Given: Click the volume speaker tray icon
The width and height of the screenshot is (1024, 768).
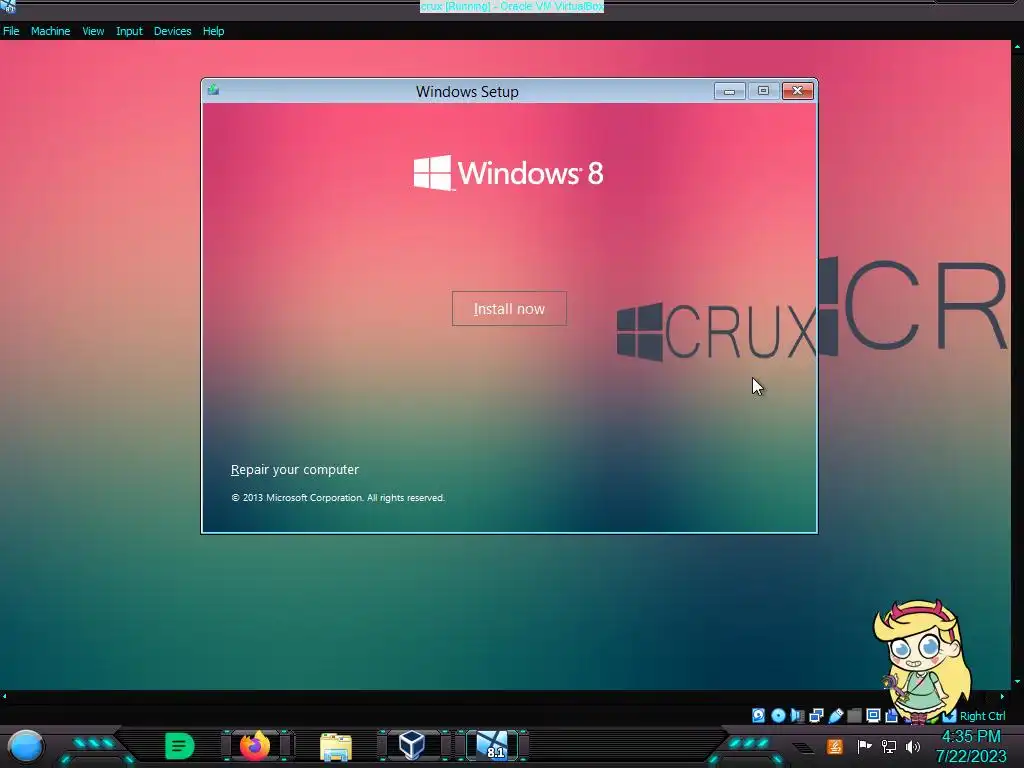Looking at the screenshot, I should (912, 746).
